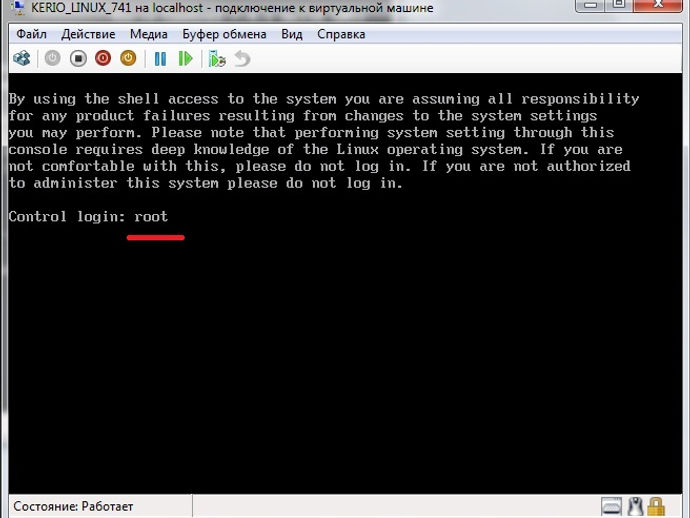This screenshot has height=518, width=690.
Task: Click the lock icon in status bar
Action: coord(656,507)
